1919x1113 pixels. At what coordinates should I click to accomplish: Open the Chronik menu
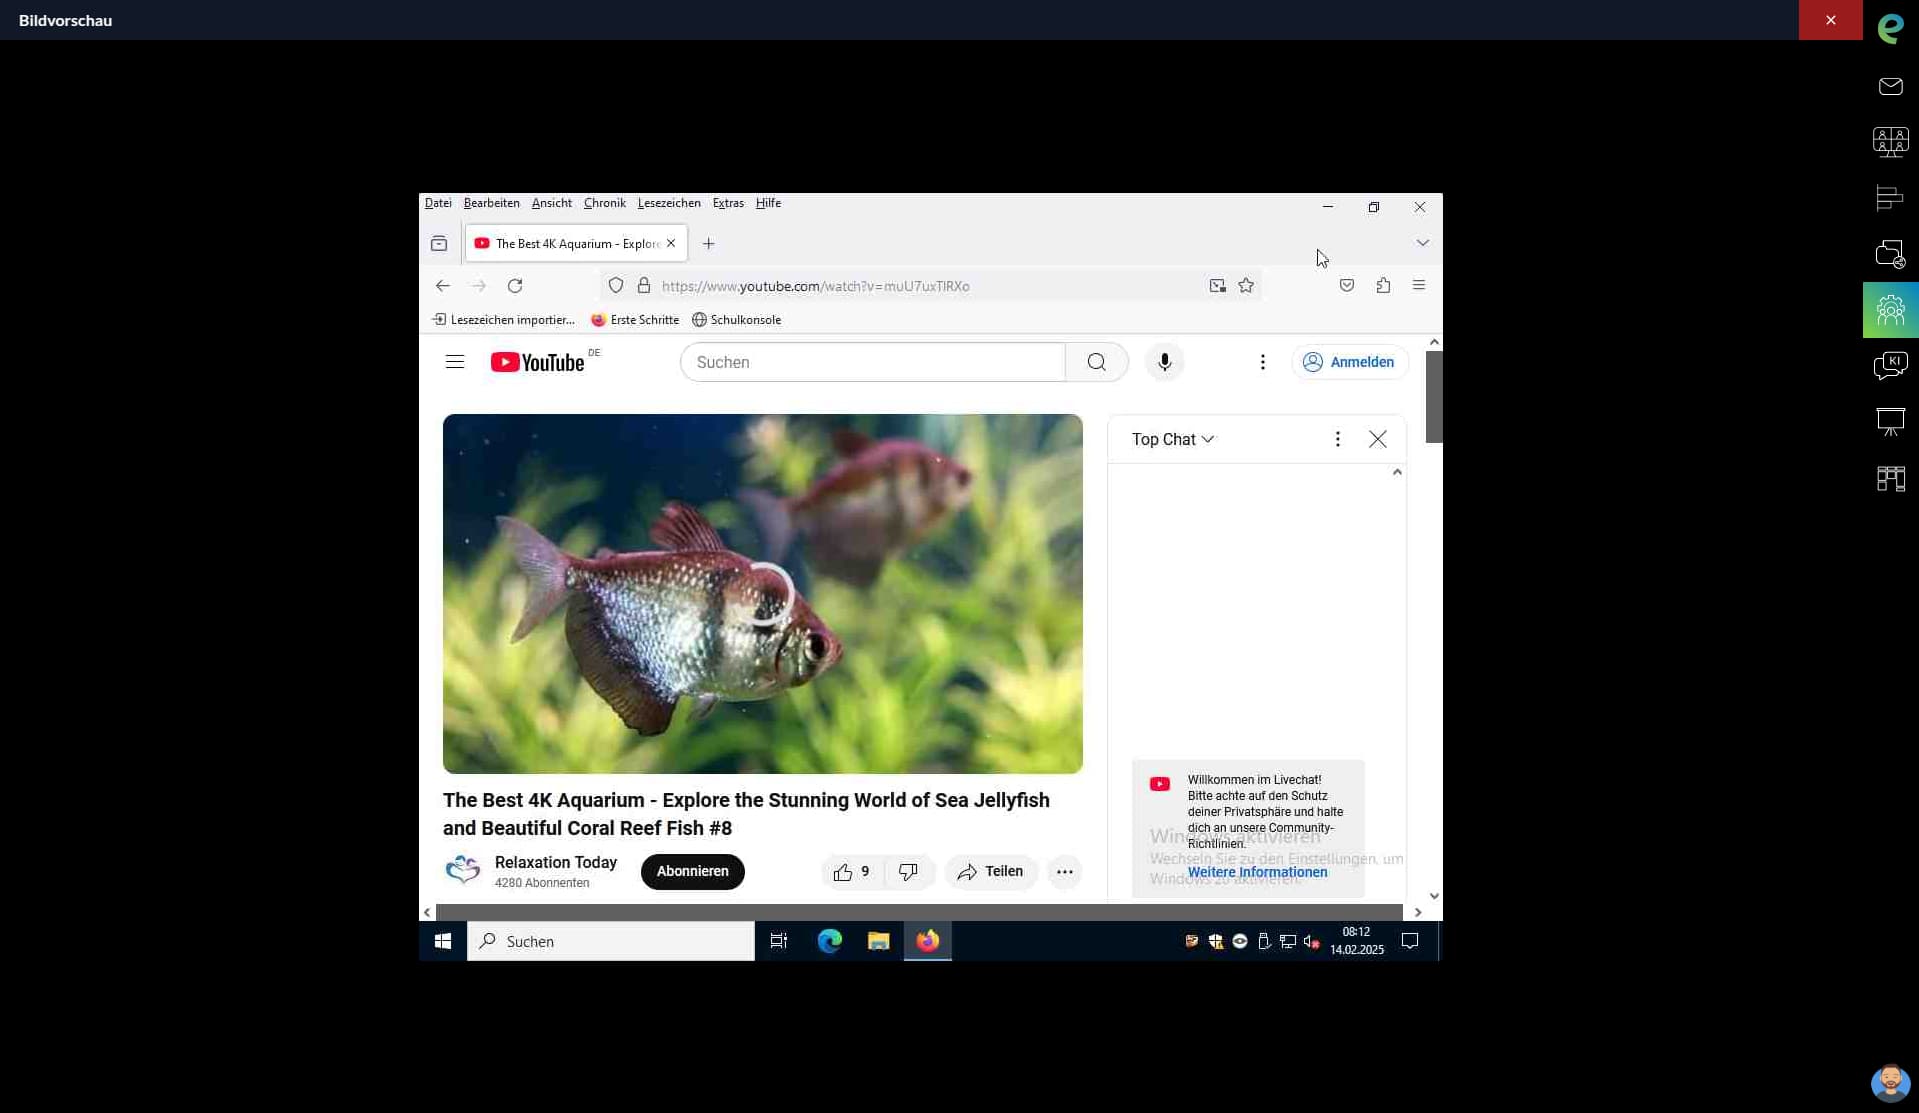pyautogui.click(x=605, y=203)
